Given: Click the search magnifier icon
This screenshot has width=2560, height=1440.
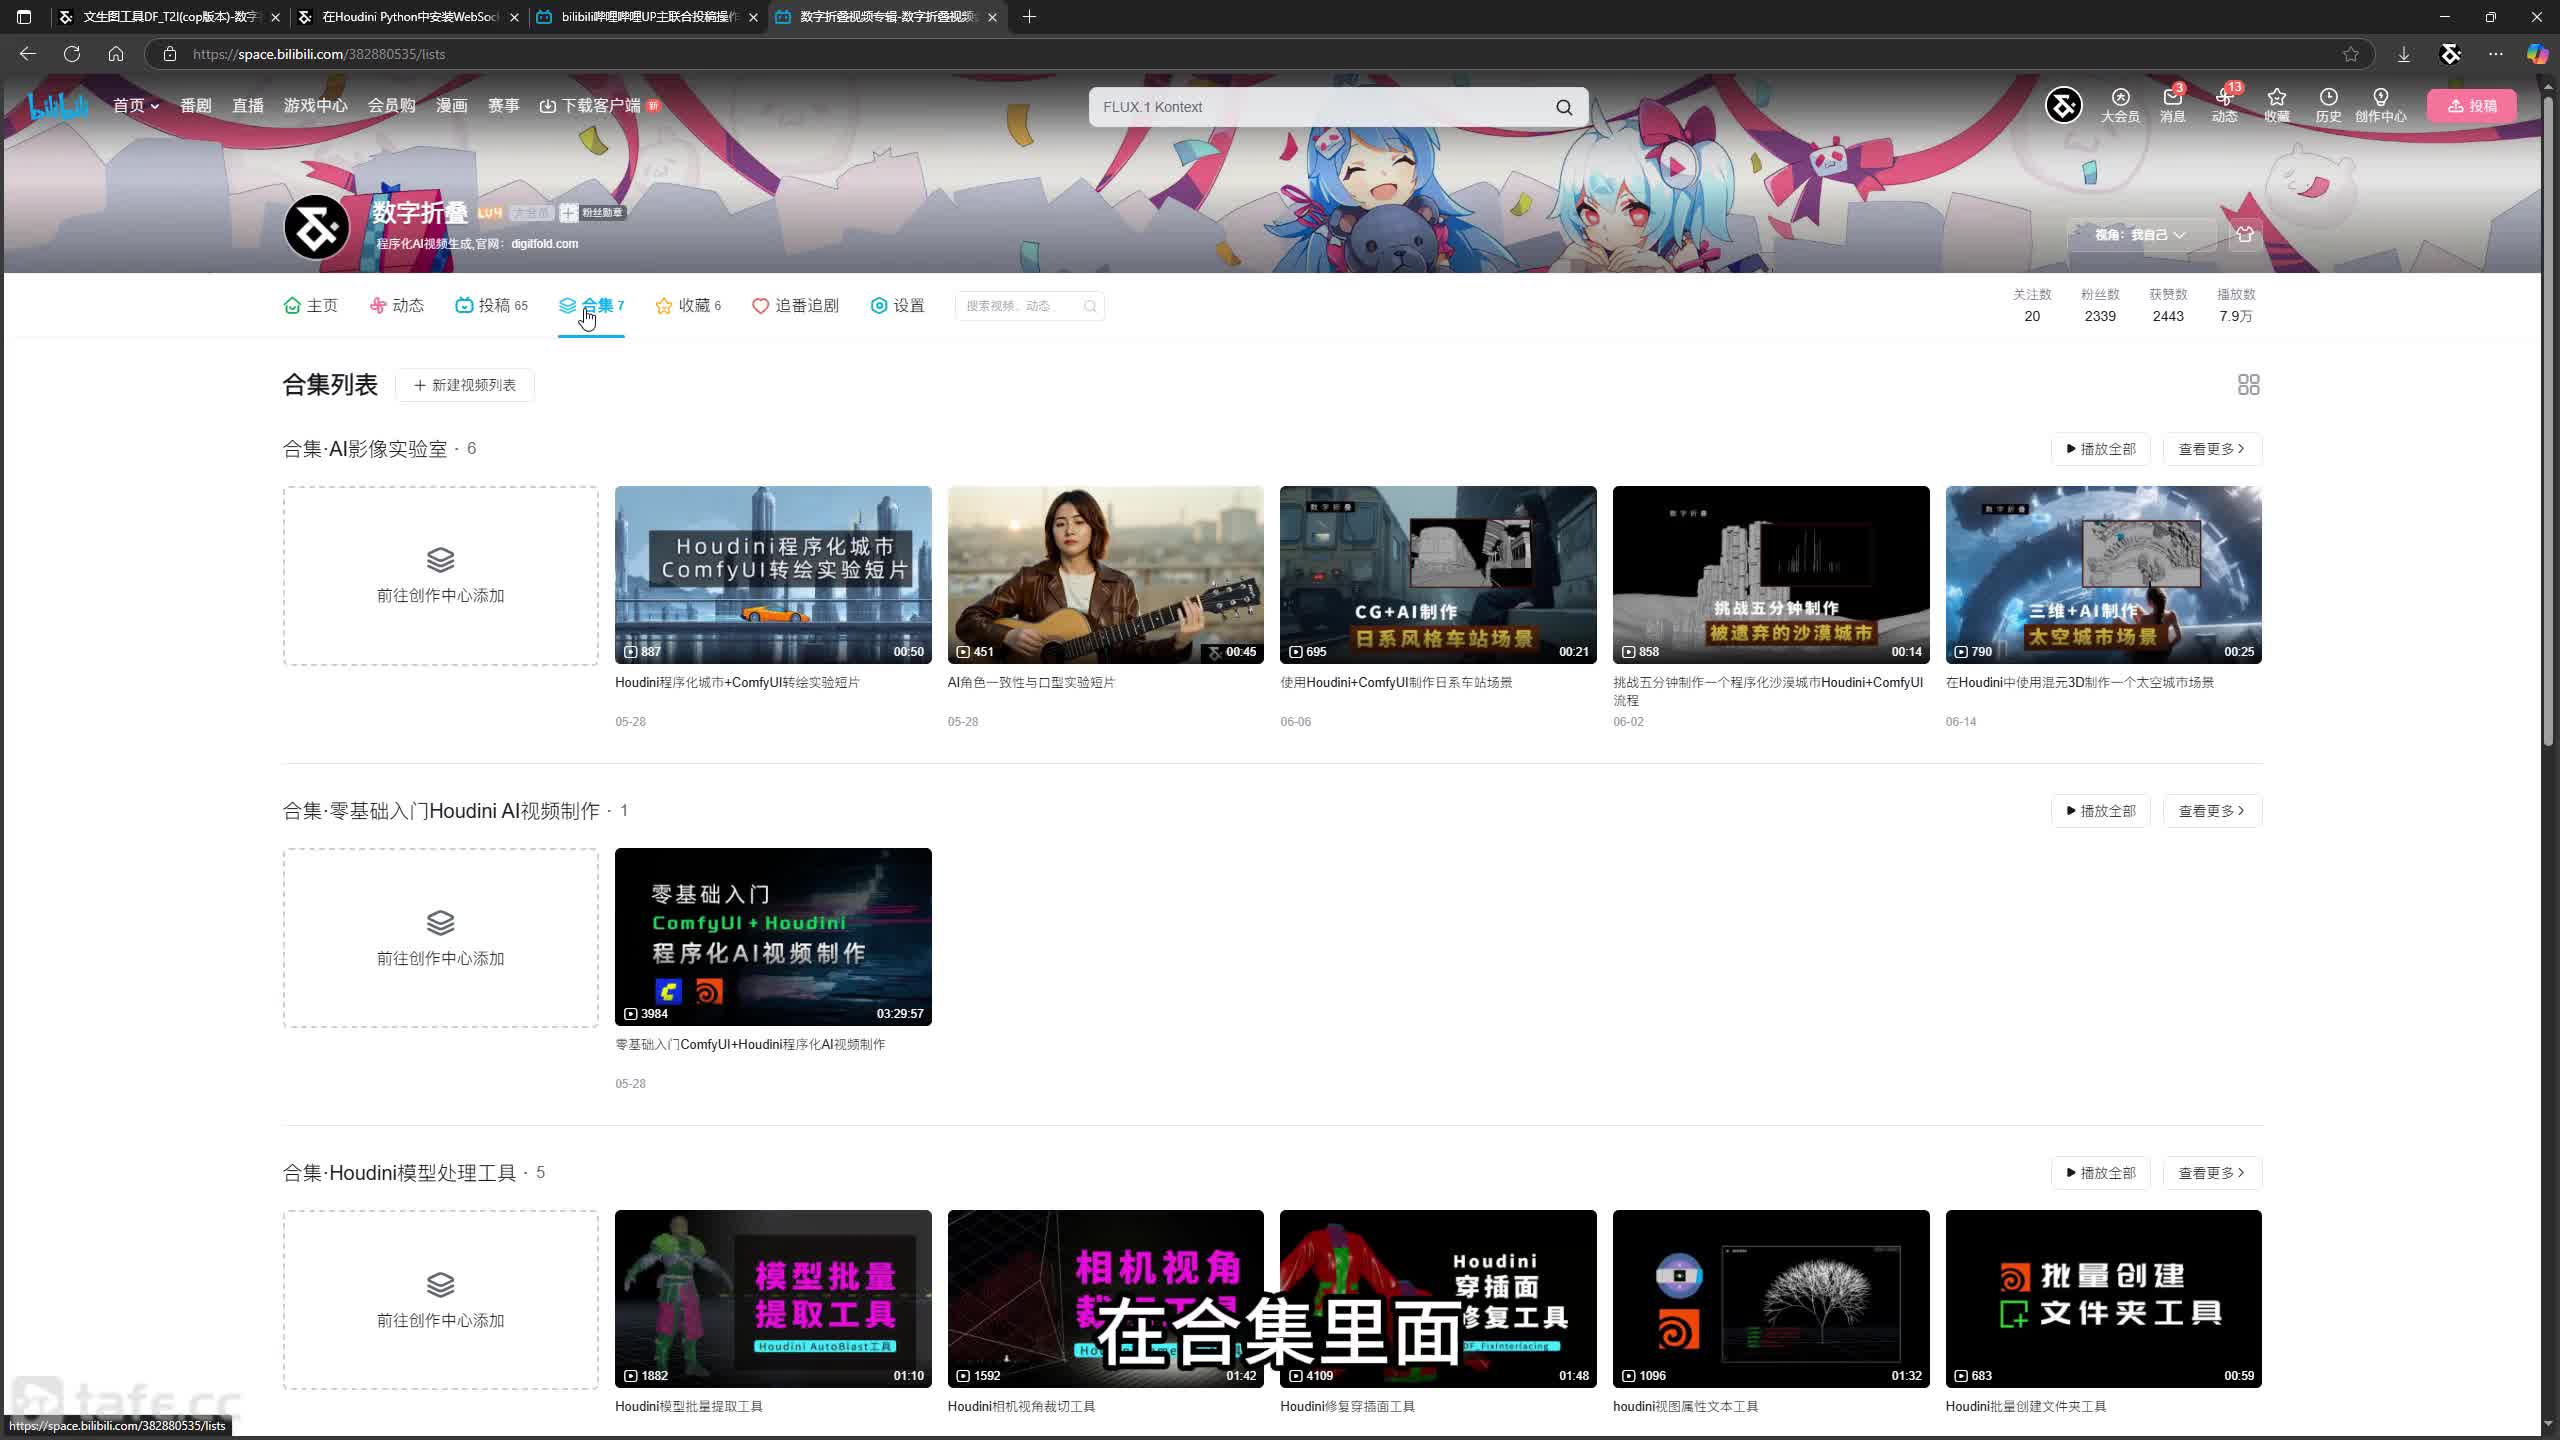Looking at the screenshot, I should [x=1564, y=107].
